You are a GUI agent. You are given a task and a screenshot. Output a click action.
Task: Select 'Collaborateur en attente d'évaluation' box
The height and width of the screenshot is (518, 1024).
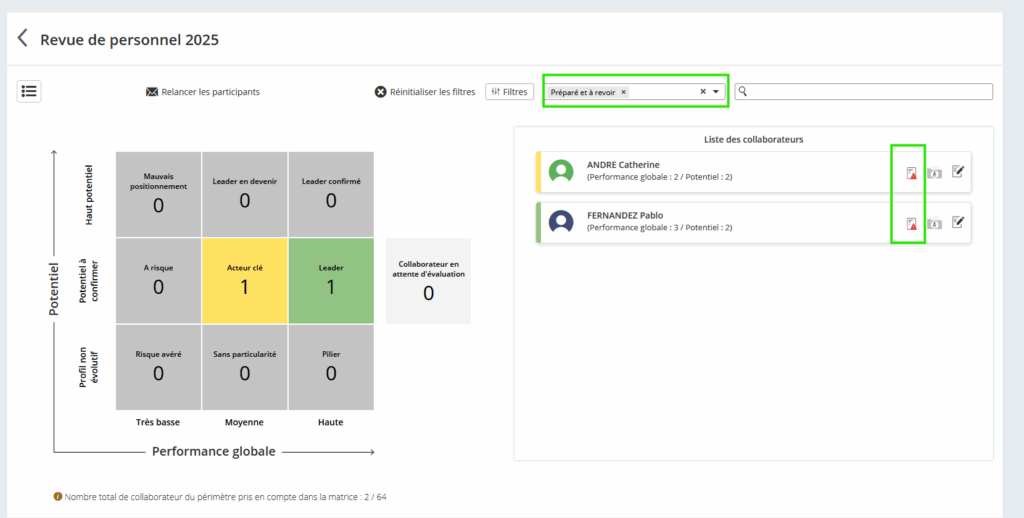tap(428, 281)
